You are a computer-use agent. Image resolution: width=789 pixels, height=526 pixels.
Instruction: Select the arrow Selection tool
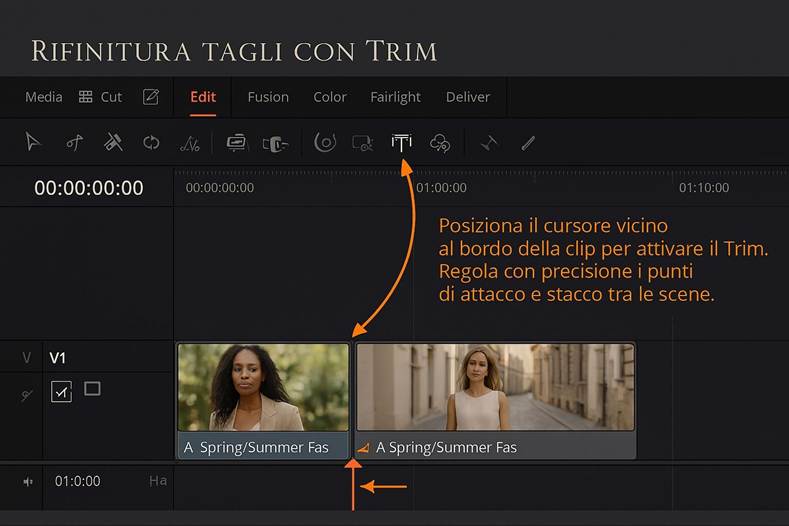(33, 142)
